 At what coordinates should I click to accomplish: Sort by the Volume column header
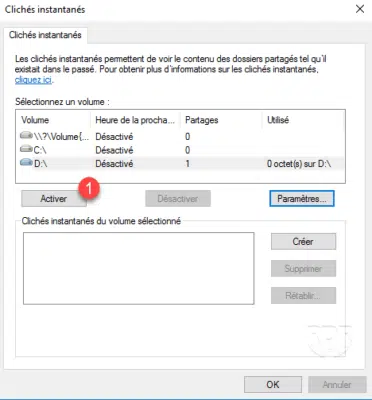pyautogui.click(x=53, y=120)
